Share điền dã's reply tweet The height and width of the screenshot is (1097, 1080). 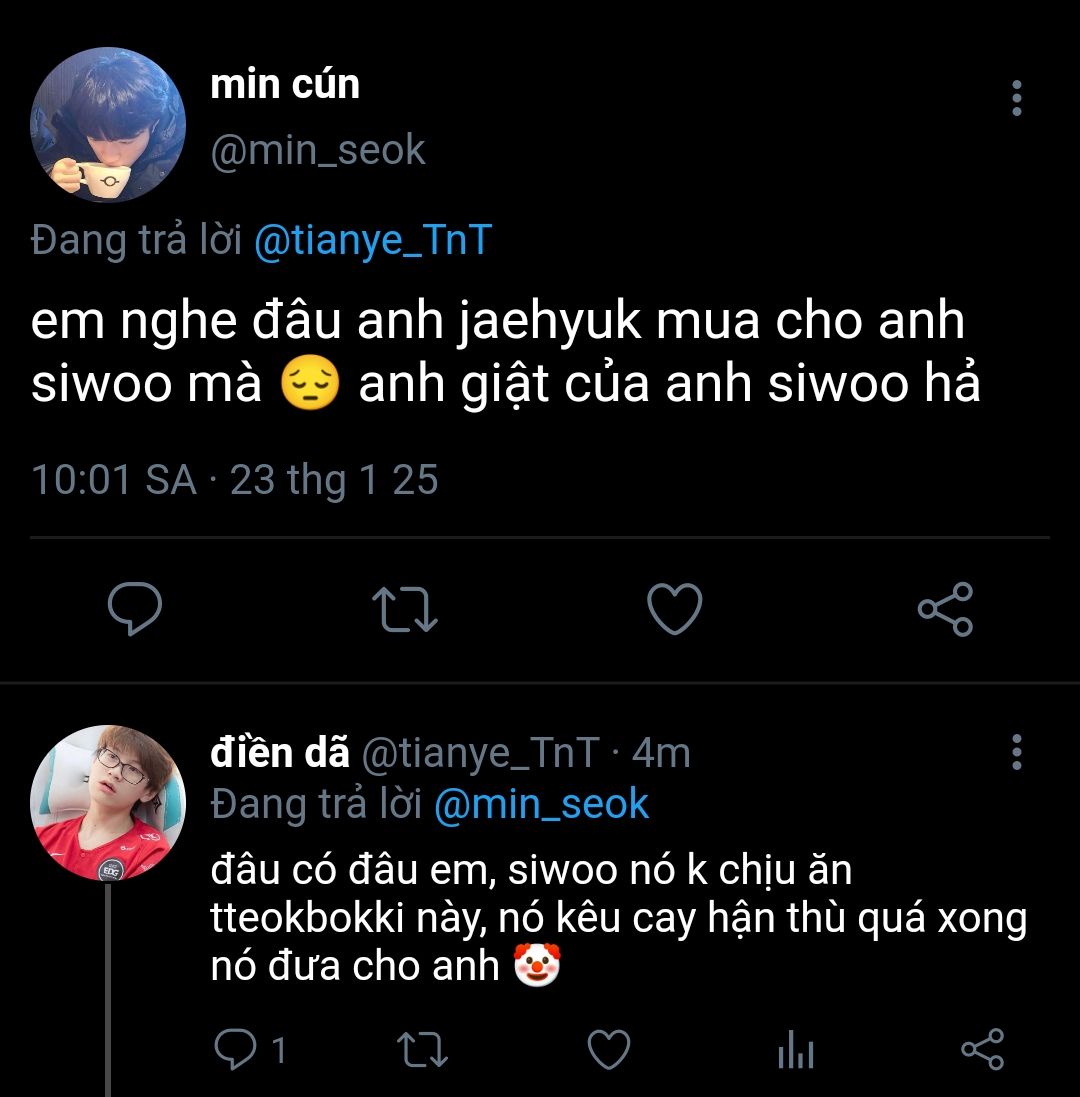coord(982,1050)
